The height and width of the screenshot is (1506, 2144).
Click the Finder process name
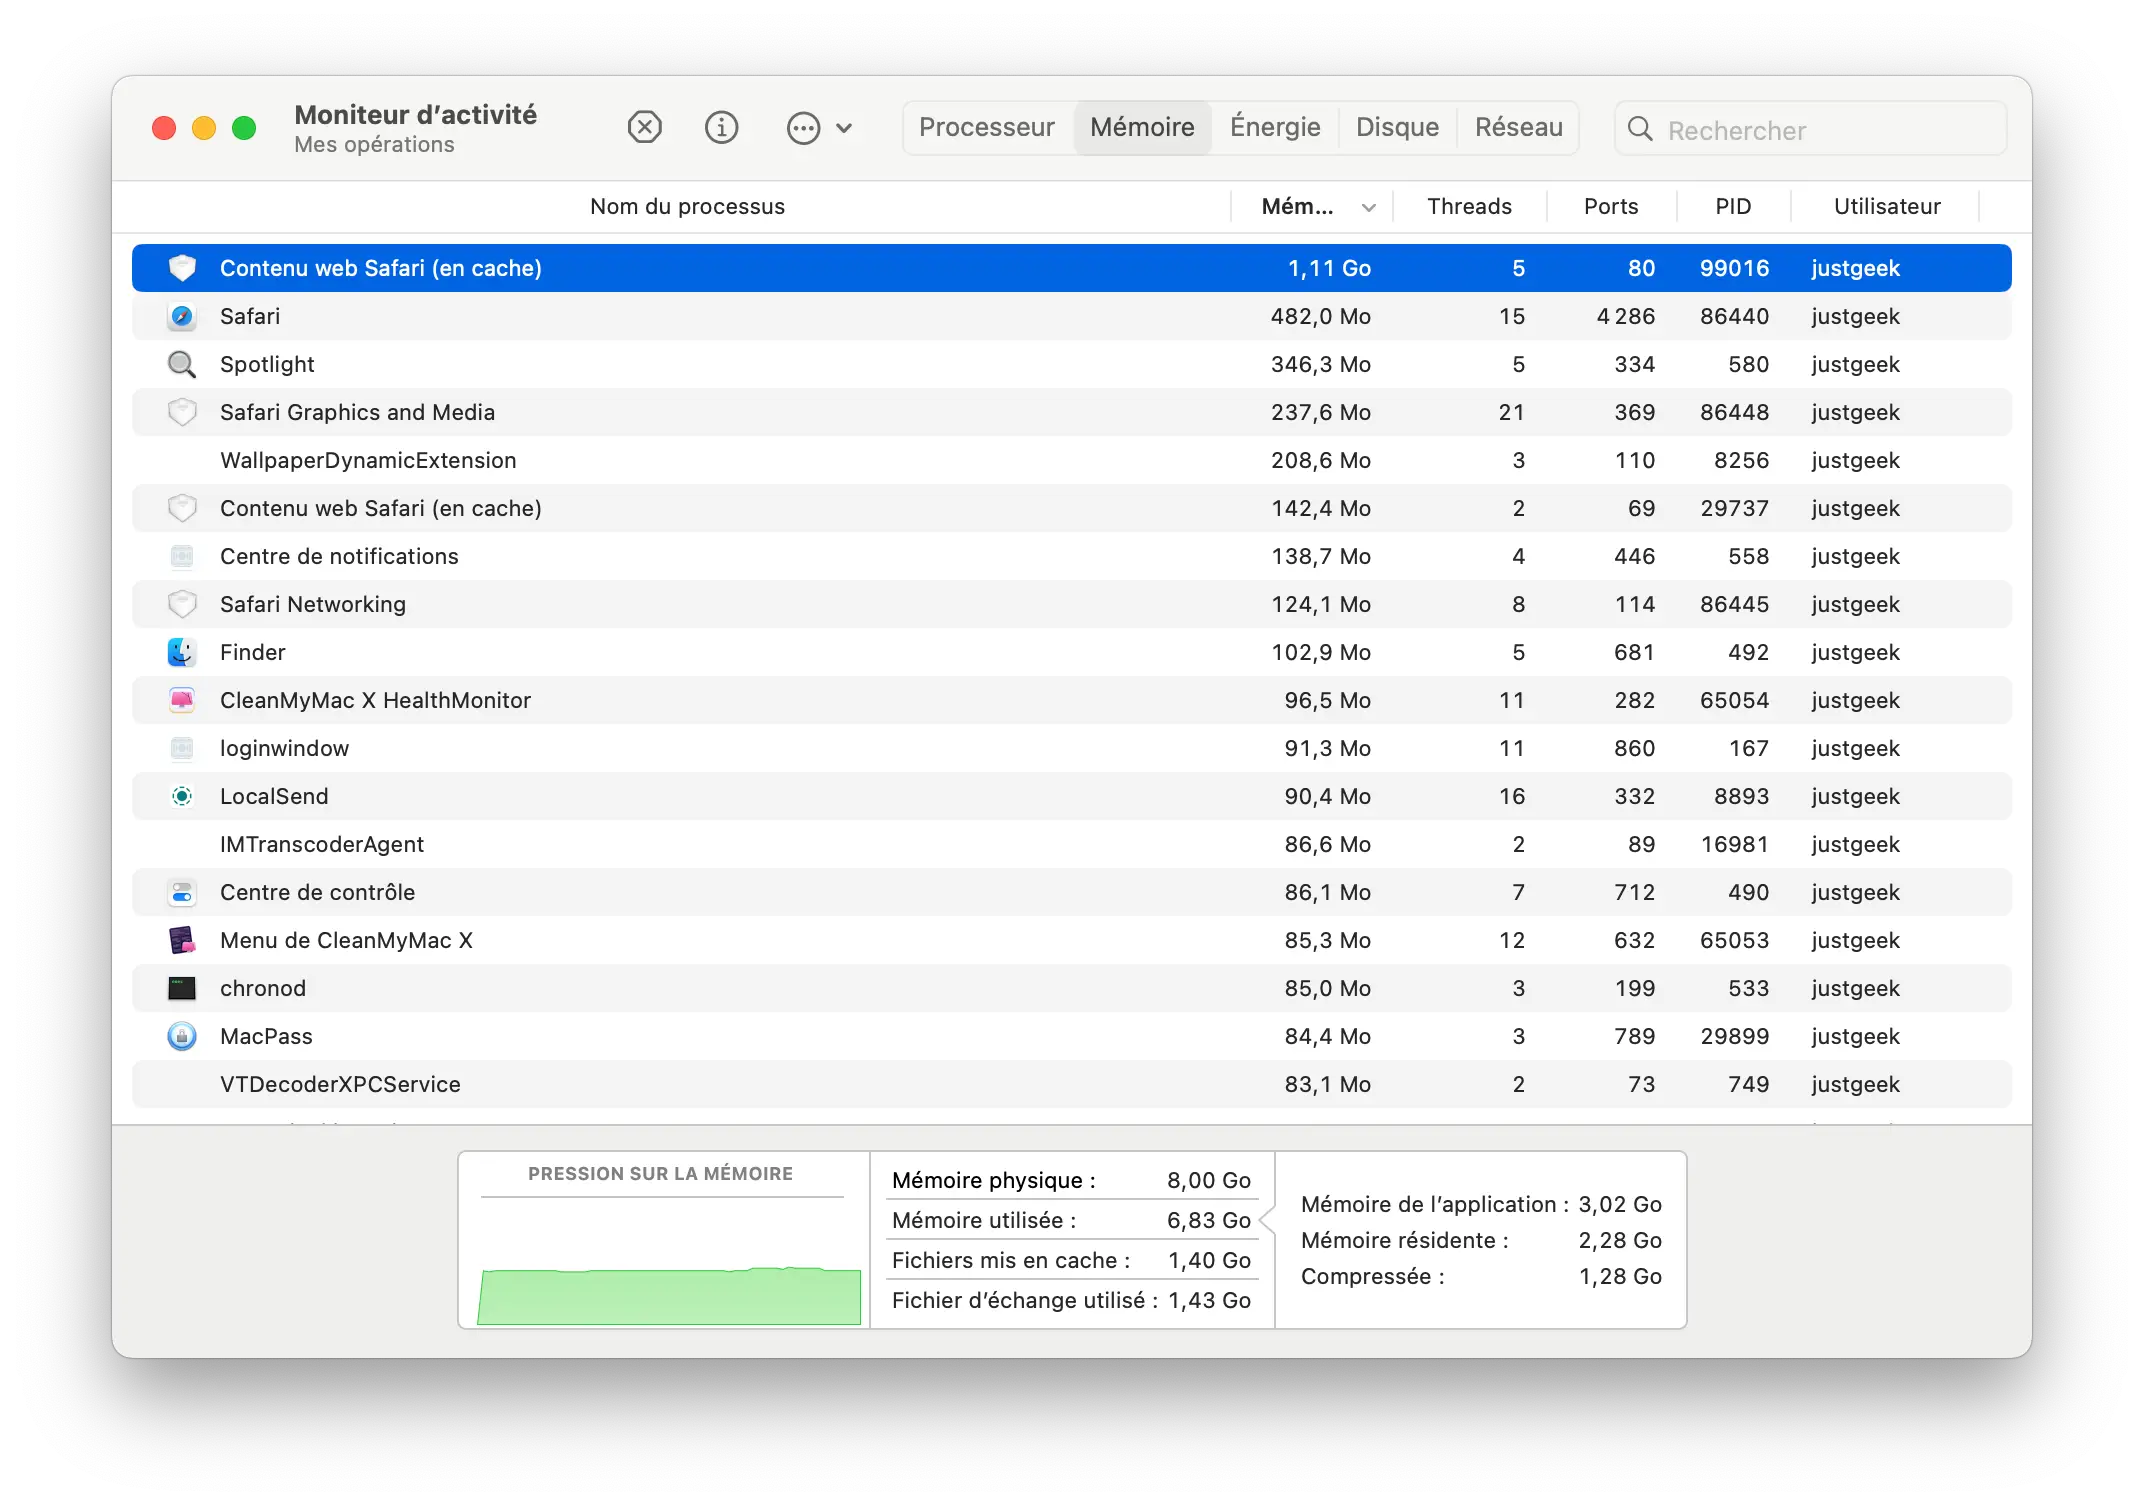pos(252,652)
